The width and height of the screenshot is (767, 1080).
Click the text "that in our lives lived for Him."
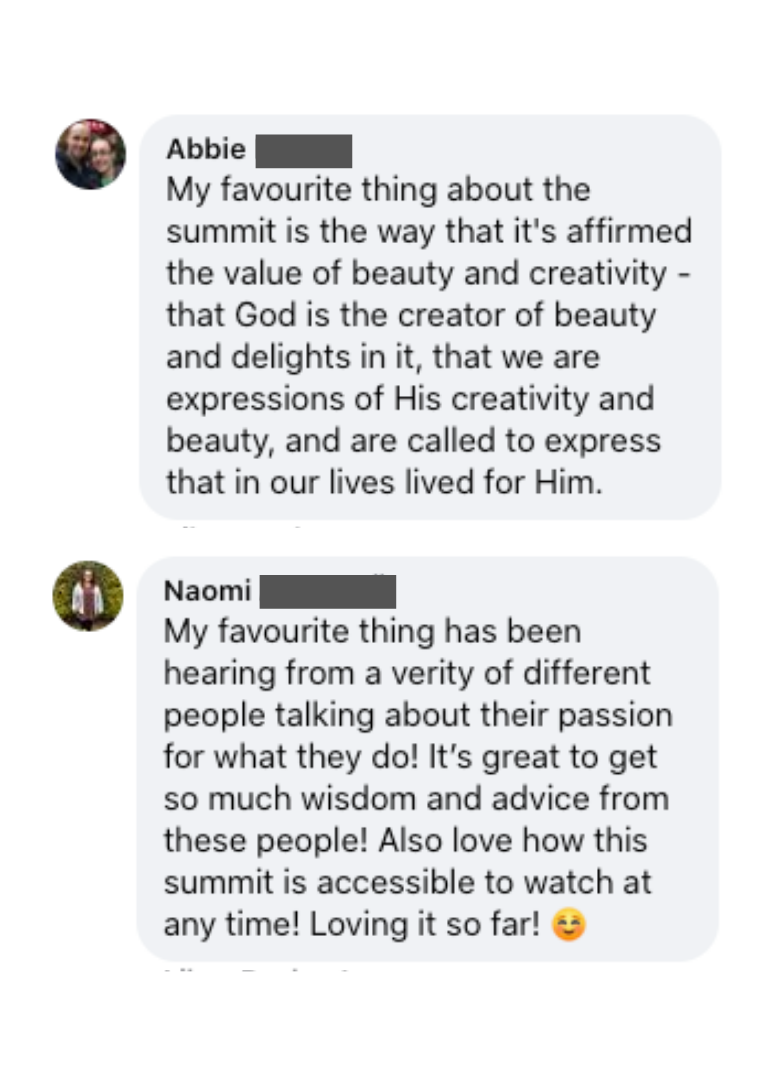point(385,483)
